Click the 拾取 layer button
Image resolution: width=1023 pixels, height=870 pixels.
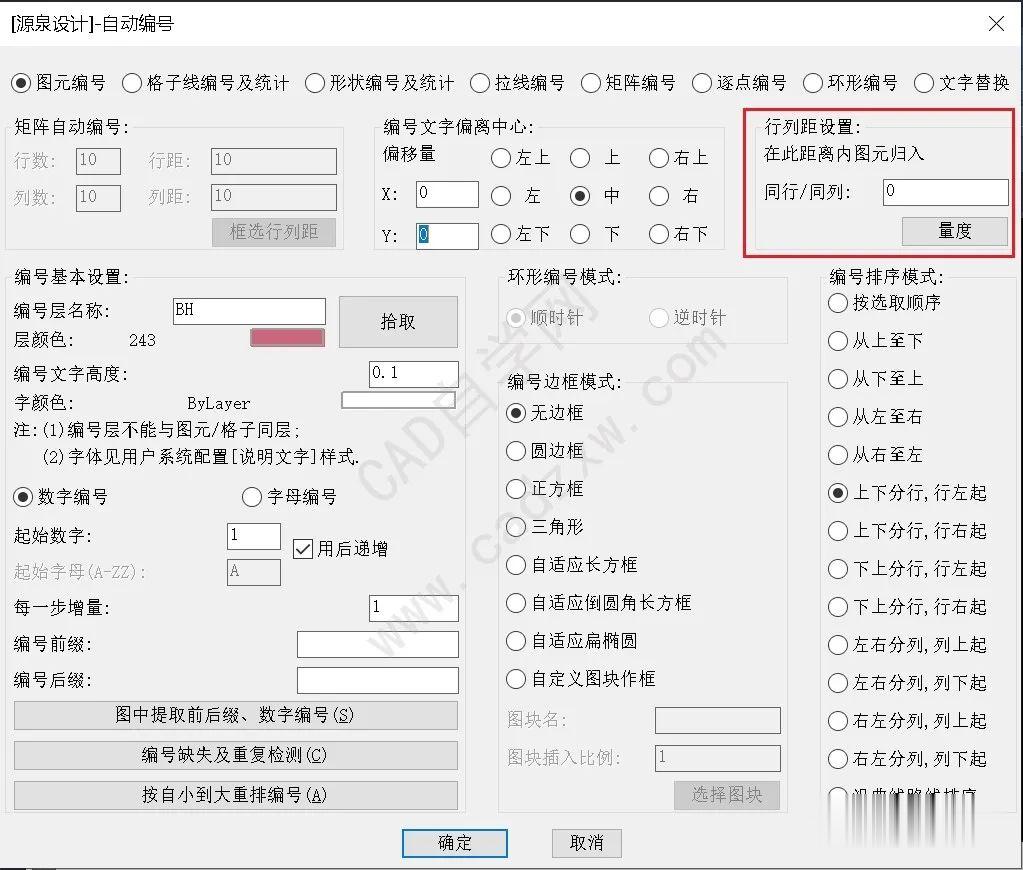point(398,322)
